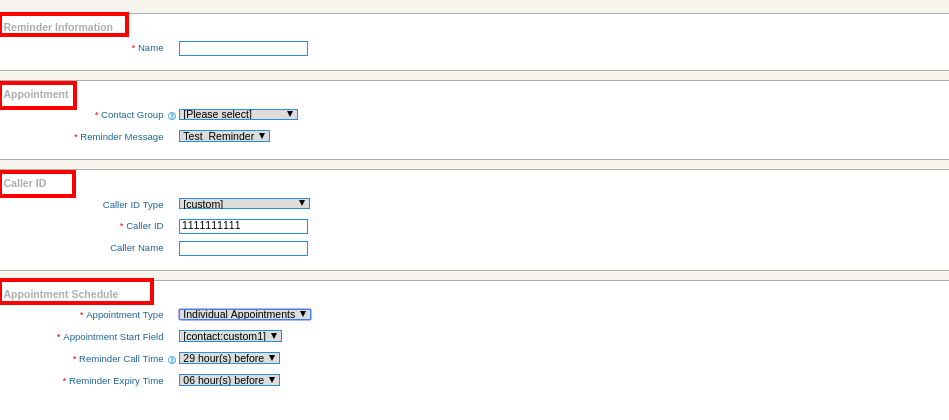Image resolution: width=949 pixels, height=420 pixels.
Task: Expand the Caller ID Type [custom] dropdown
Action: click(x=245, y=203)
